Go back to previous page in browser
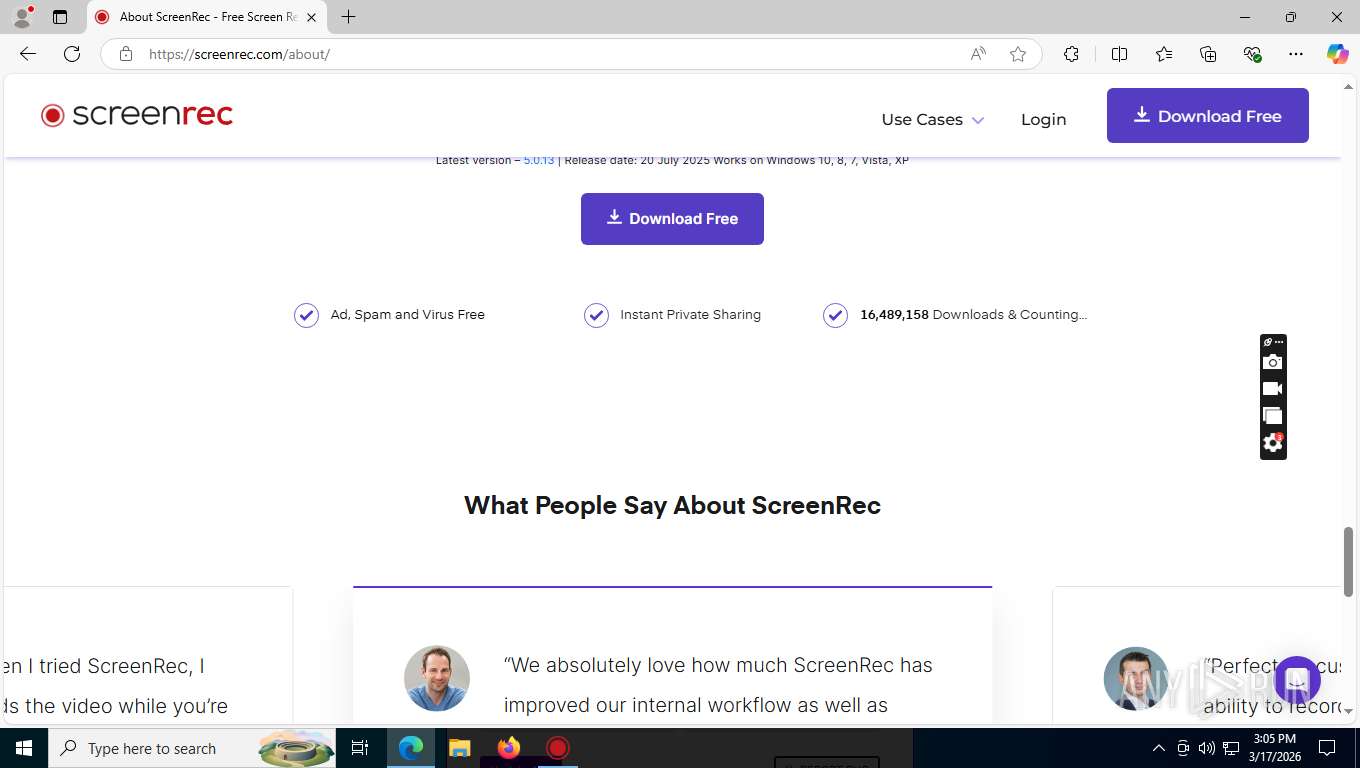Screen dimensions: 1360x768 pyautogui.click(x=28, y=54)
